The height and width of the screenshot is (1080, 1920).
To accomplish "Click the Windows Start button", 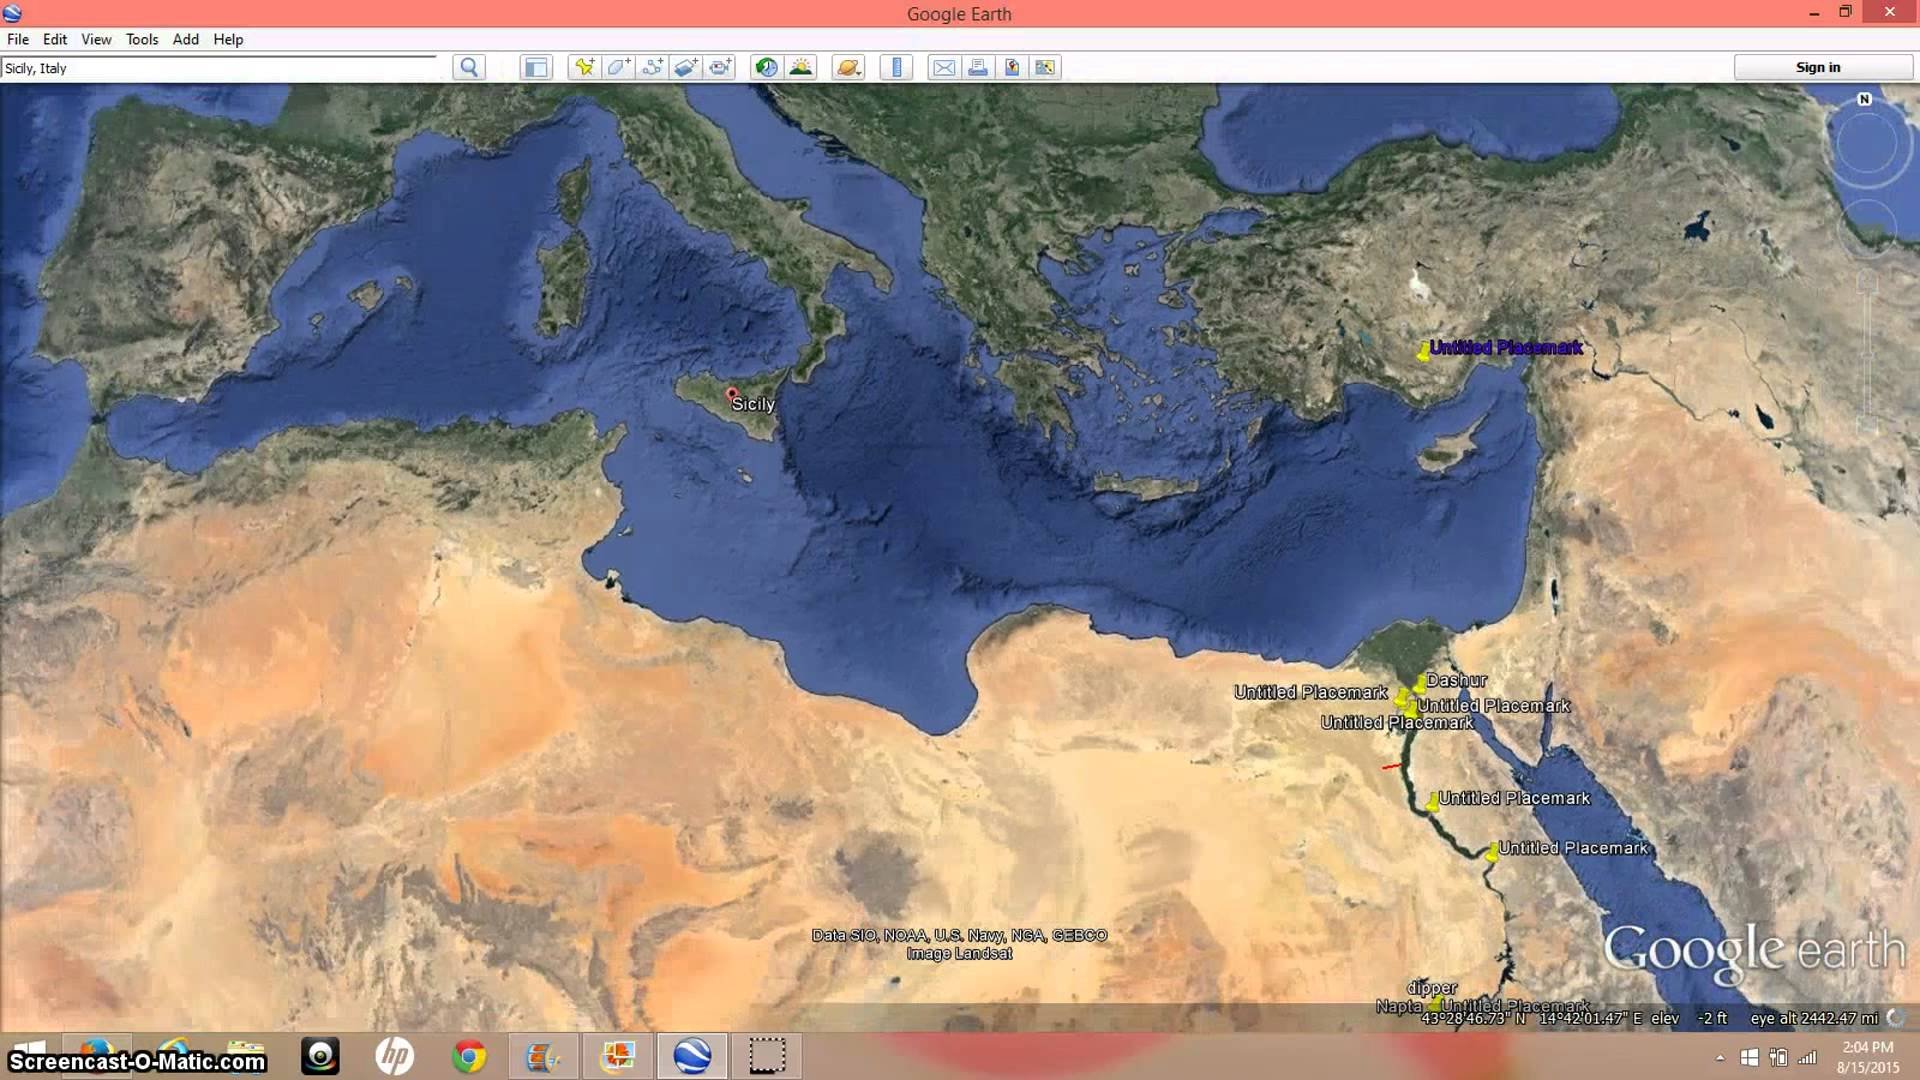I will click(x=30, y=1056).
